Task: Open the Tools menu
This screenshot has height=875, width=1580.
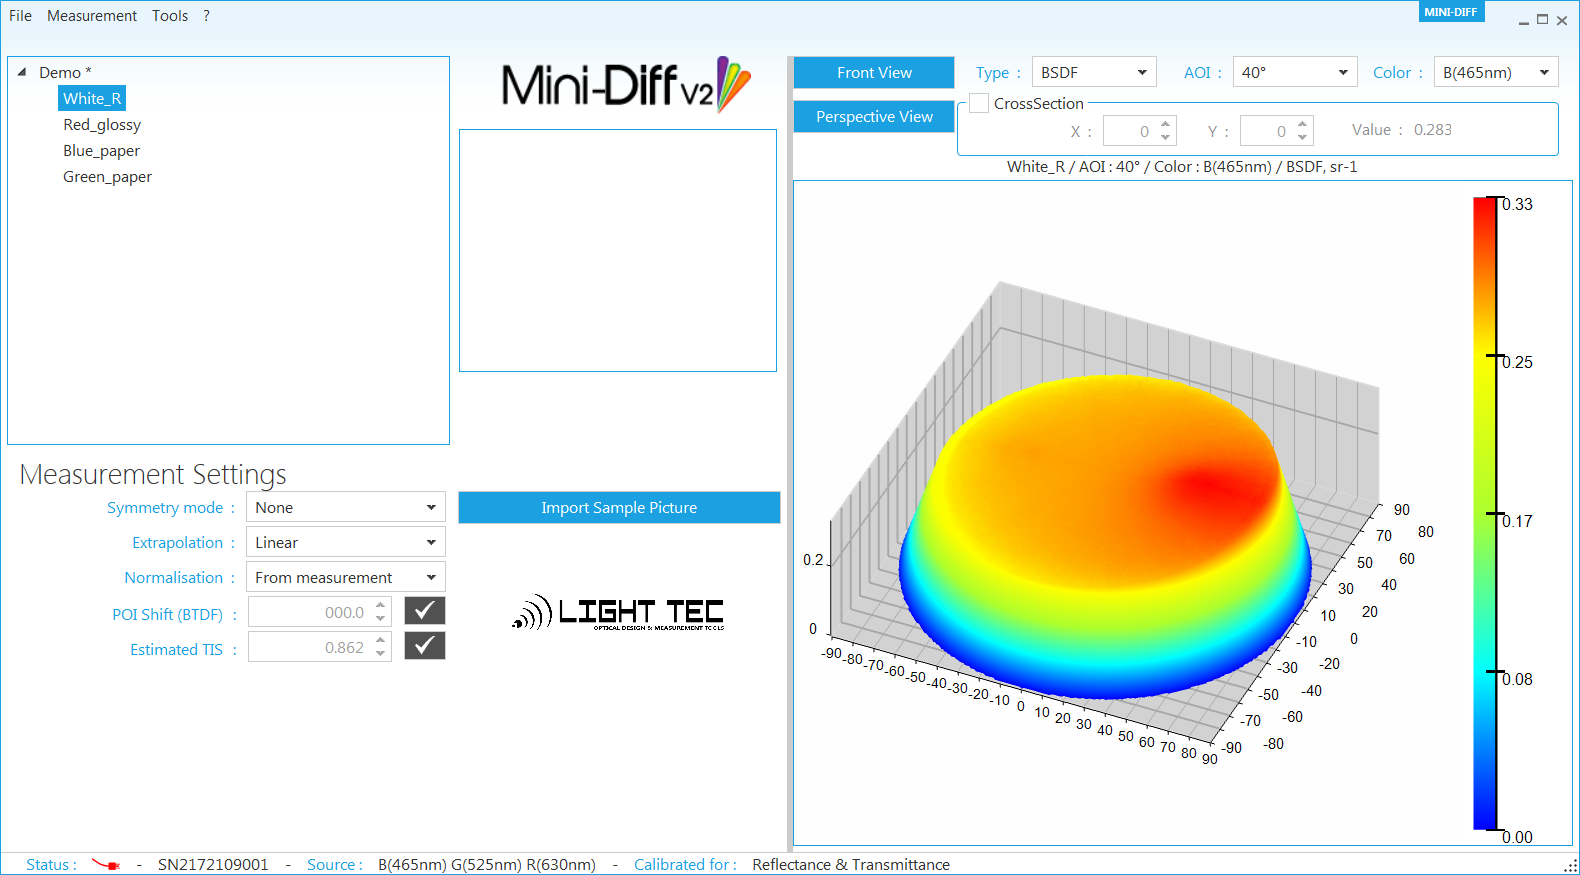Action: click(170, 16)
